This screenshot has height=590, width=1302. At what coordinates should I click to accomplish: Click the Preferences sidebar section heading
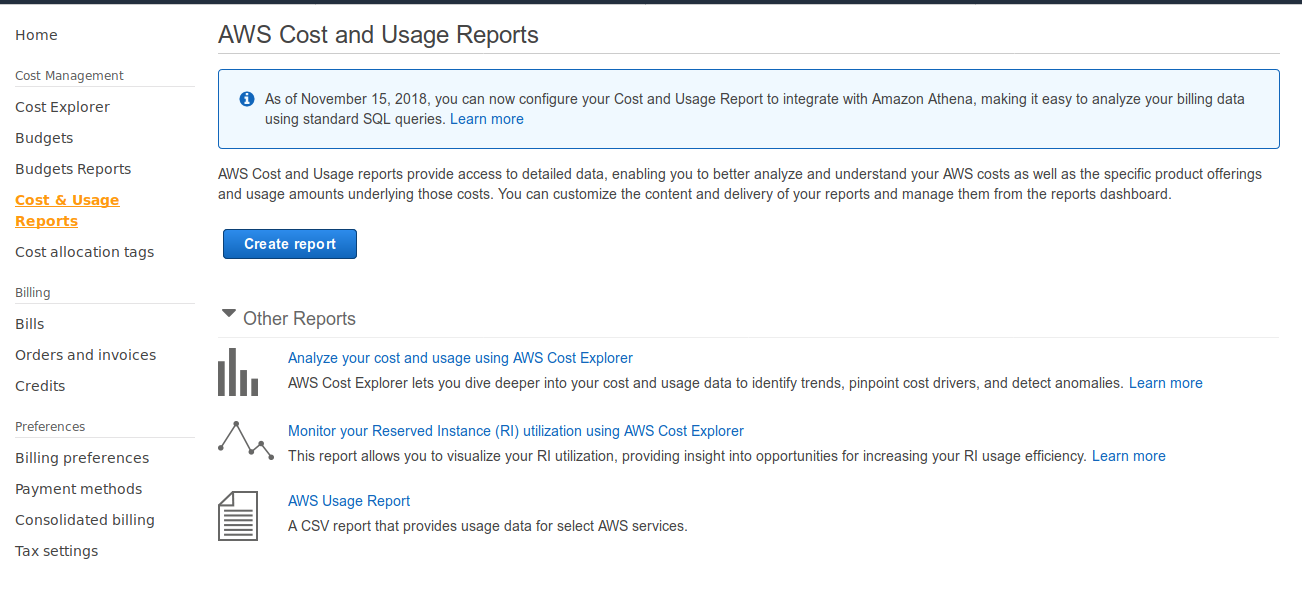tap(50, 427)
